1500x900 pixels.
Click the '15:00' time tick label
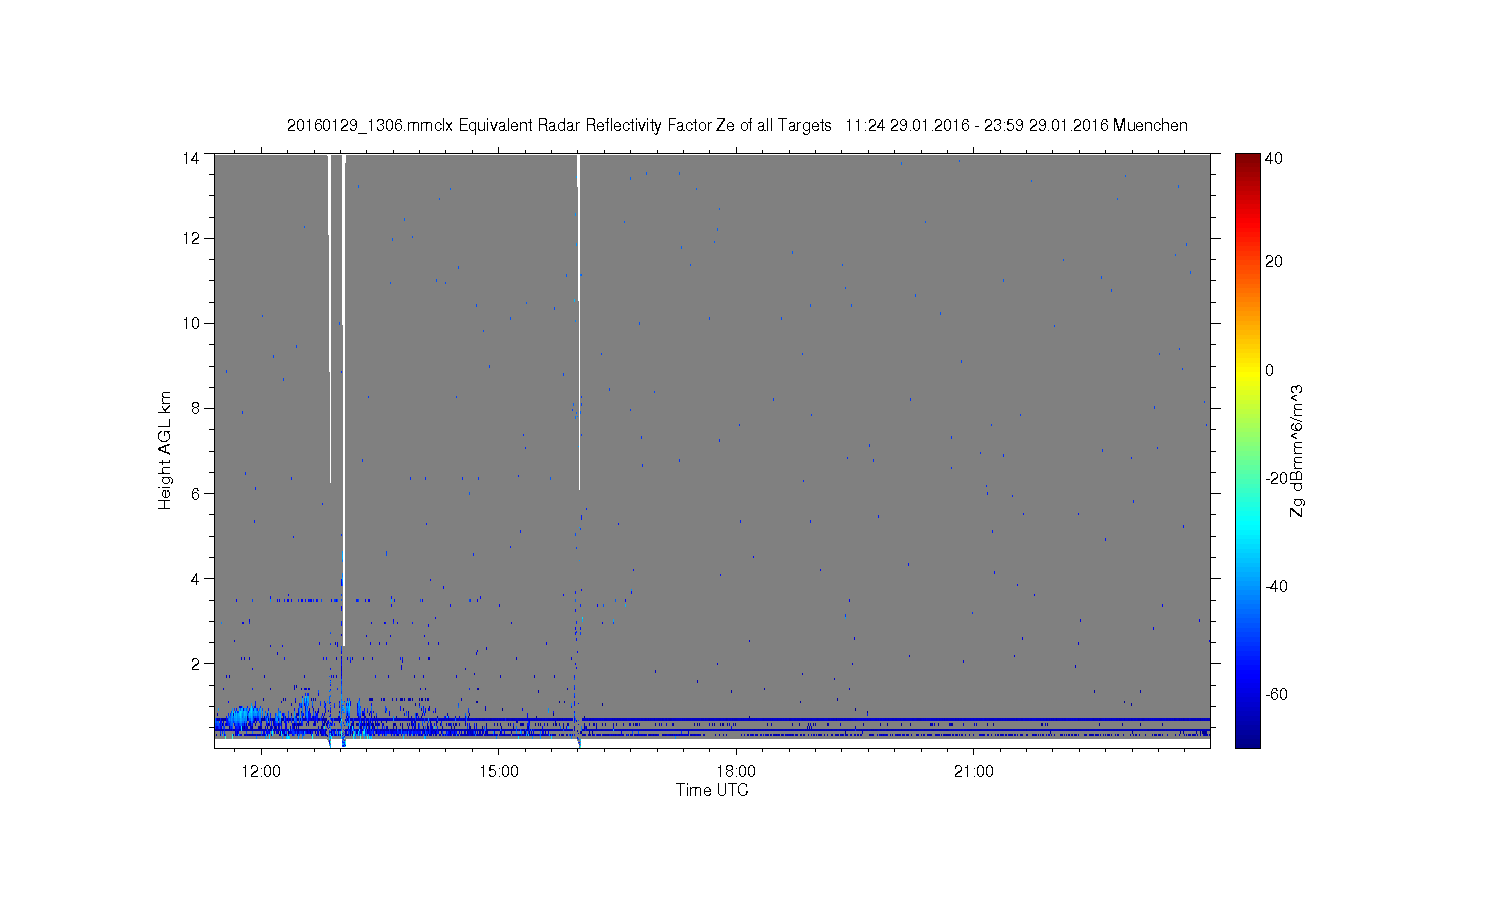(x=499, y=771)
